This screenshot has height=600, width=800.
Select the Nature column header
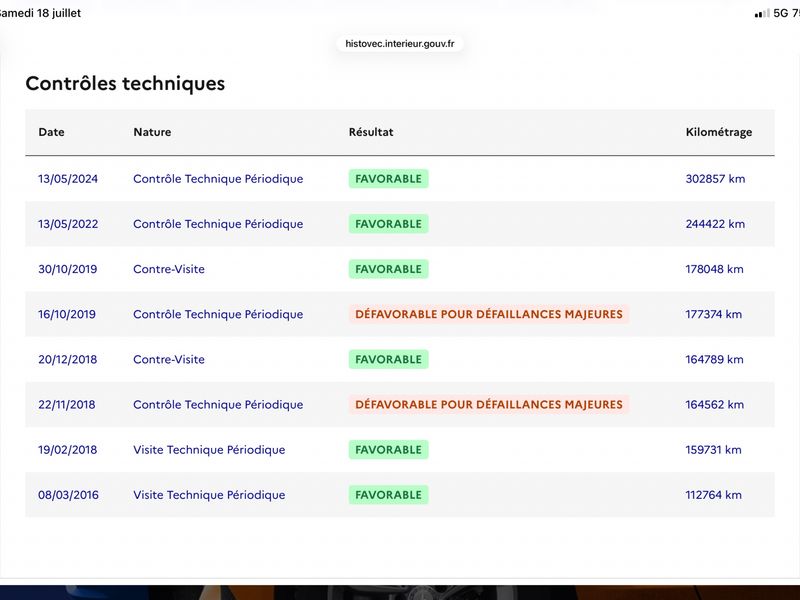point(152,132)
